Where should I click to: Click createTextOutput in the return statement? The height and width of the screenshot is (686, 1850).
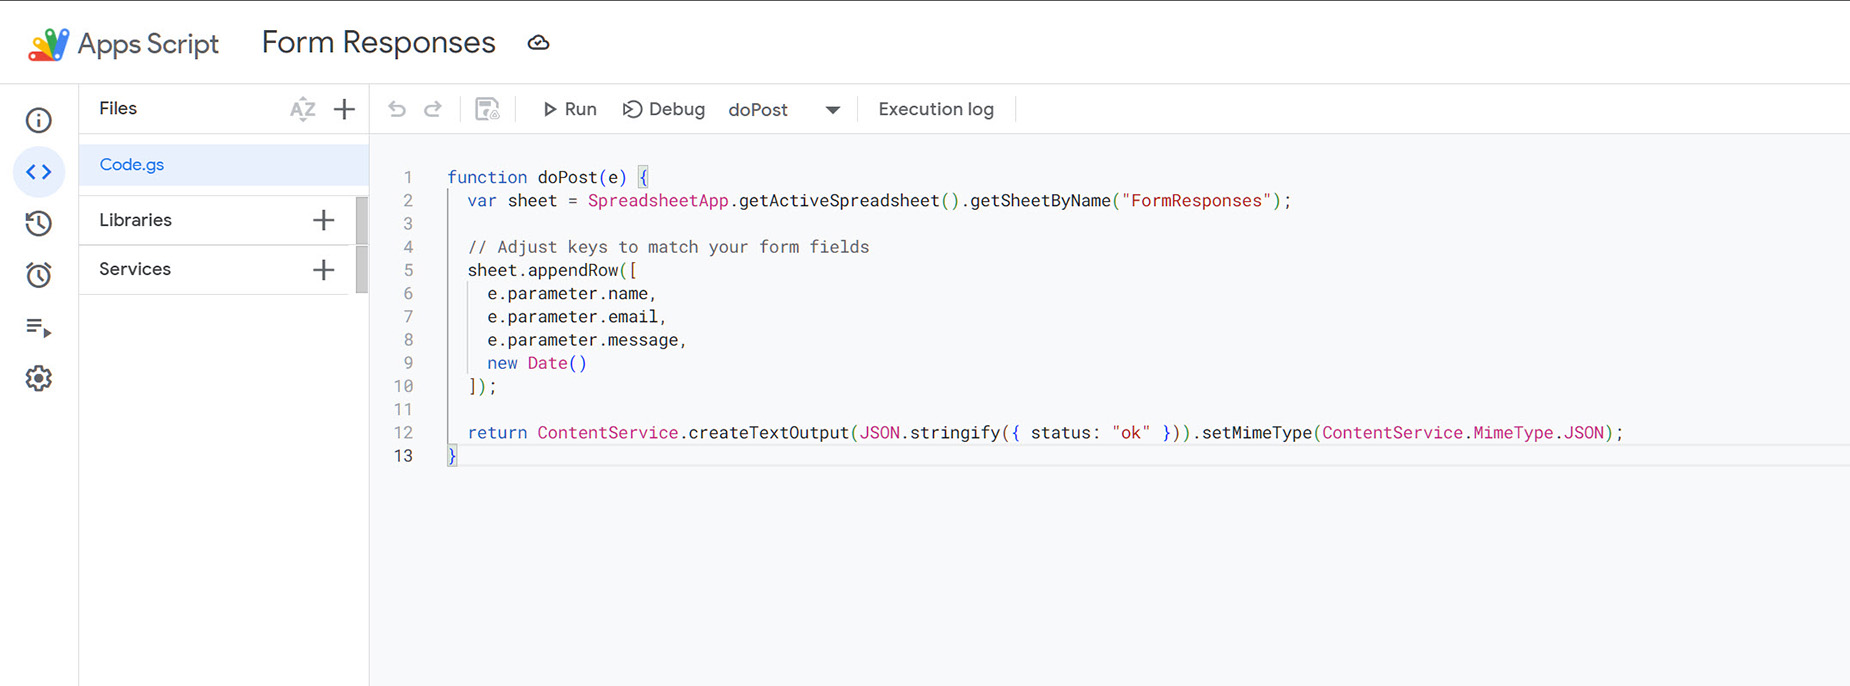pyautogui.click(x=768, y=433)
